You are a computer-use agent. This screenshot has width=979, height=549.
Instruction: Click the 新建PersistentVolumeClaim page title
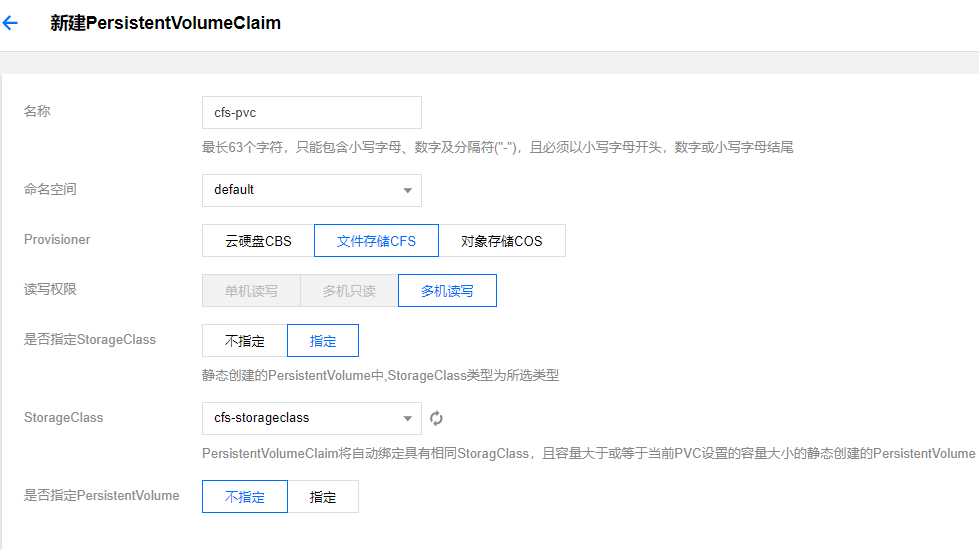(x=165, y=23)
